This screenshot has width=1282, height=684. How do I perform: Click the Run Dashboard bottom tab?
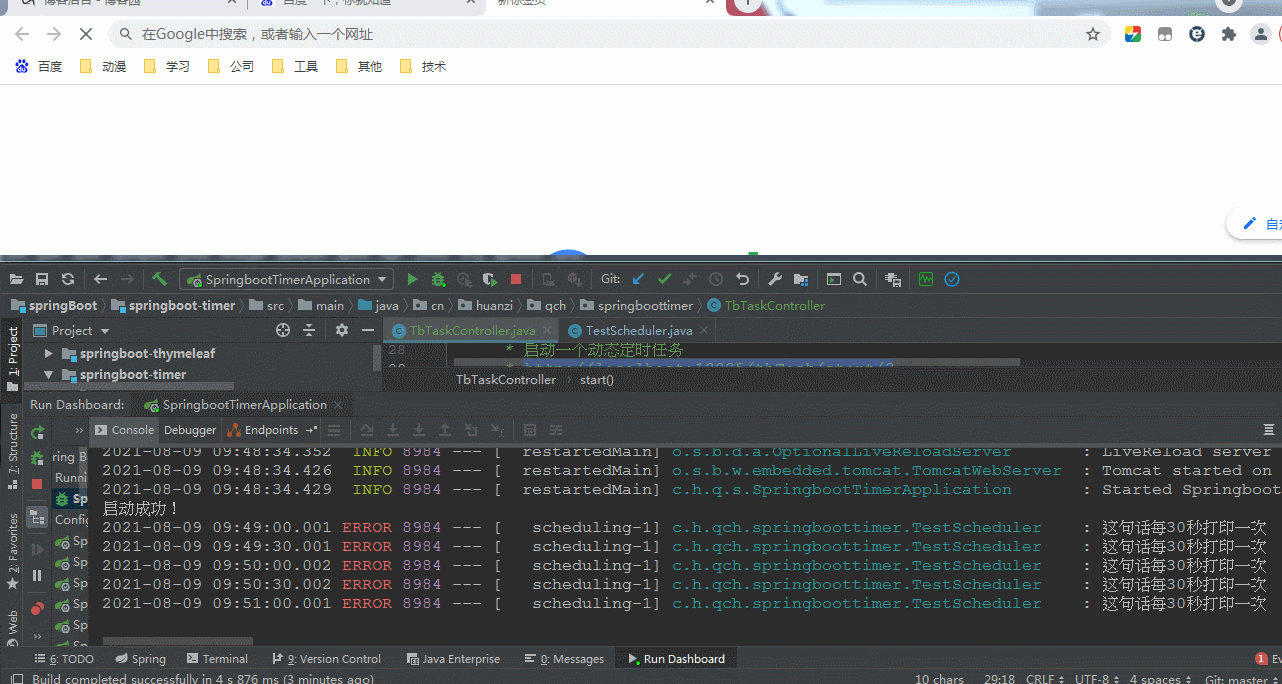(x=676, y=659)
